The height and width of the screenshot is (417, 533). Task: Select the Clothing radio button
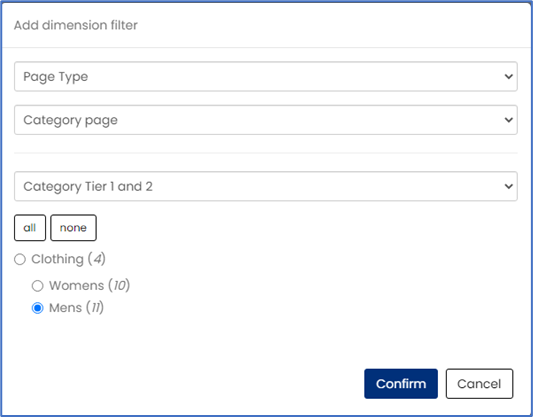pyautogui.click(x=20, y=259)
